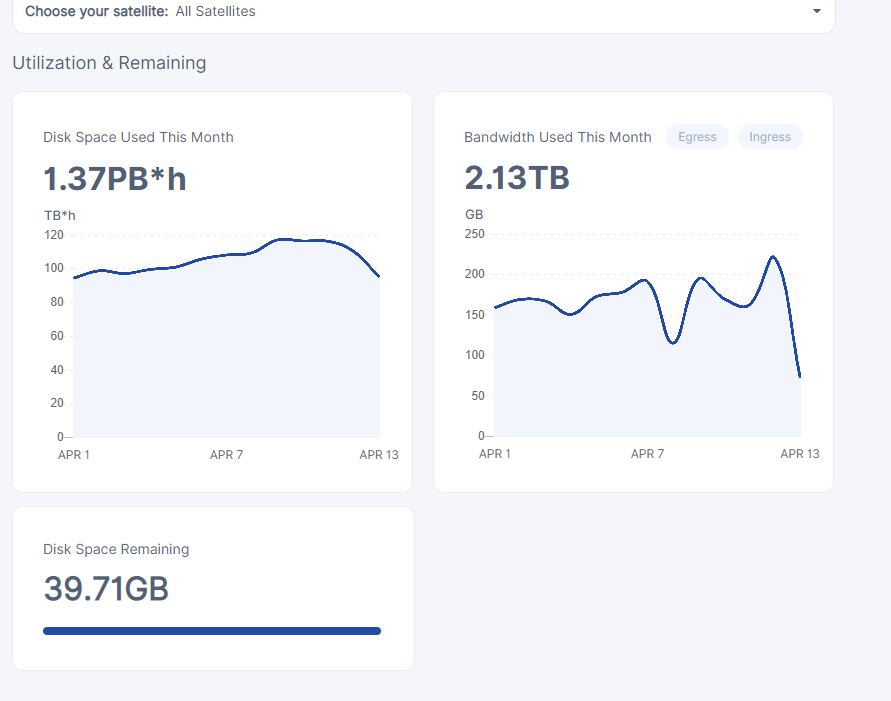Viewport: 891px width, 701px height.
Task: Click APR 1 on the disk space chart
Action: [74, 455]
